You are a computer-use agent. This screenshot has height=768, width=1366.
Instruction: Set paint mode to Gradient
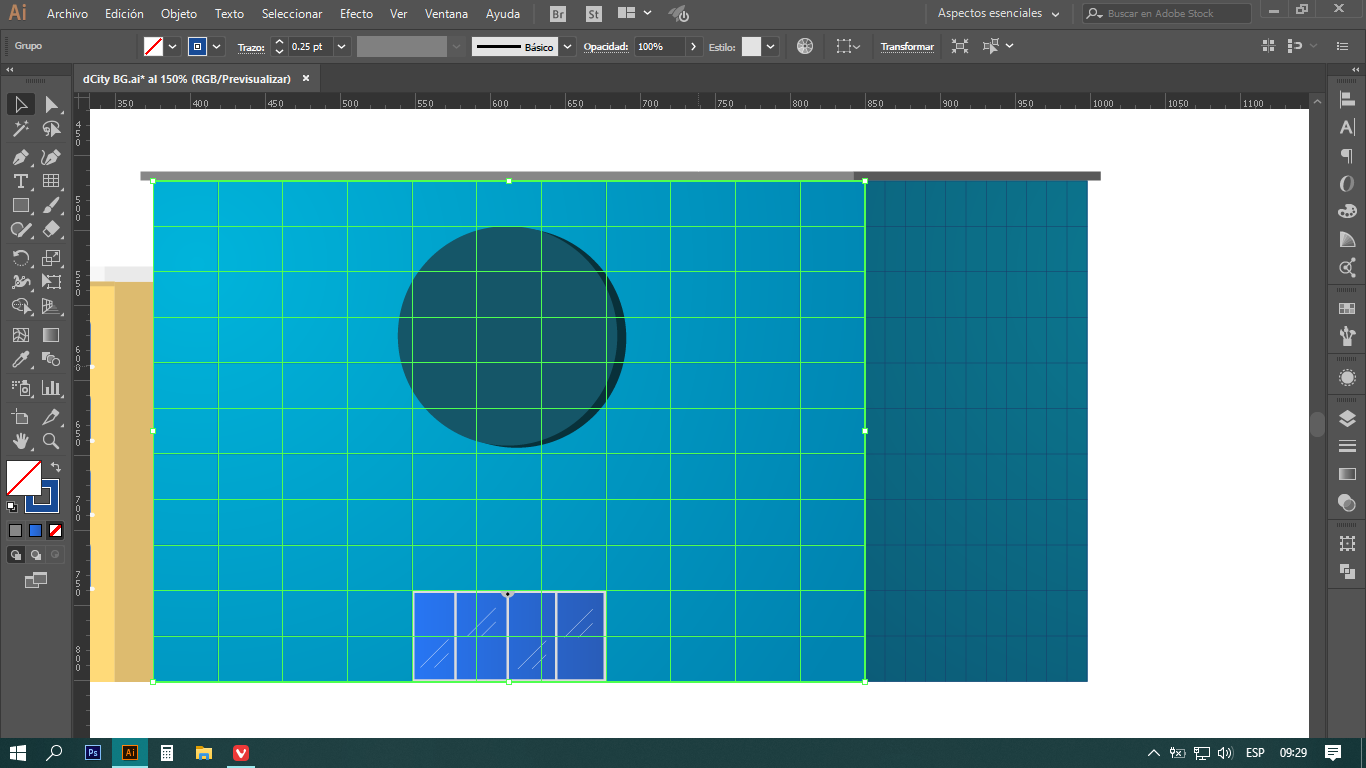(35, 531)
